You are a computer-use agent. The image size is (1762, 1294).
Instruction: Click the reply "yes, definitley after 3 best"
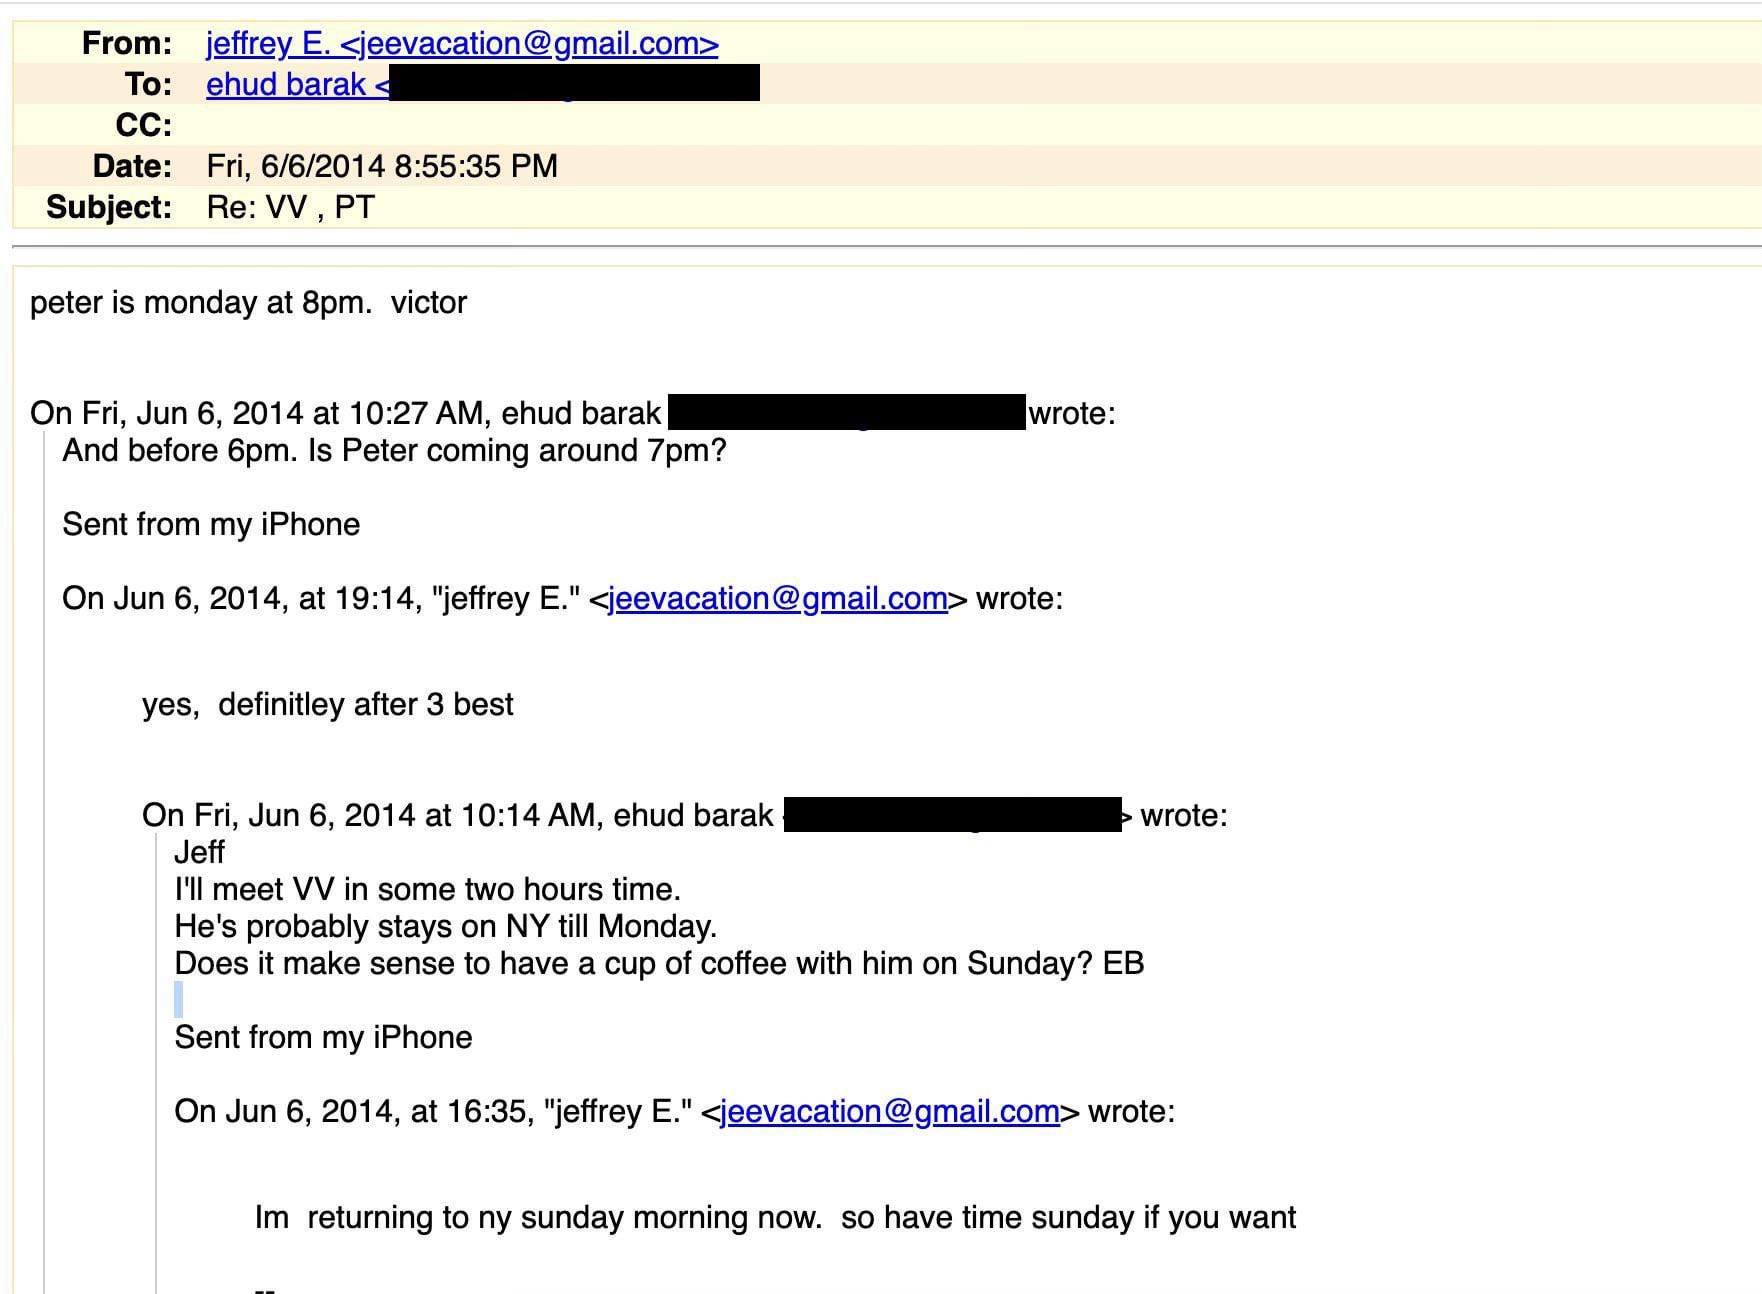pos(328,705)
